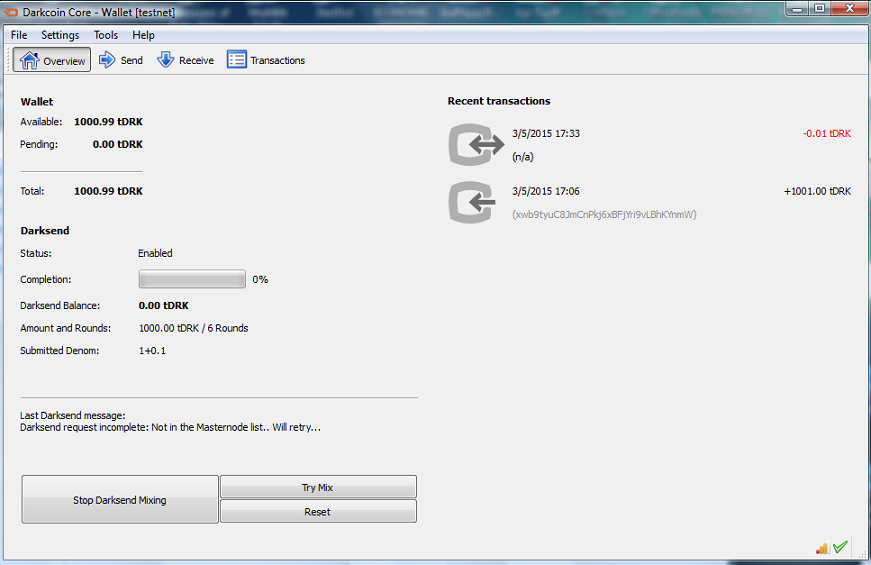The height and width of the screenshot is (565, 871).
Task: Click the toolbar drag handle beside Overview
Action: point(8,60)
